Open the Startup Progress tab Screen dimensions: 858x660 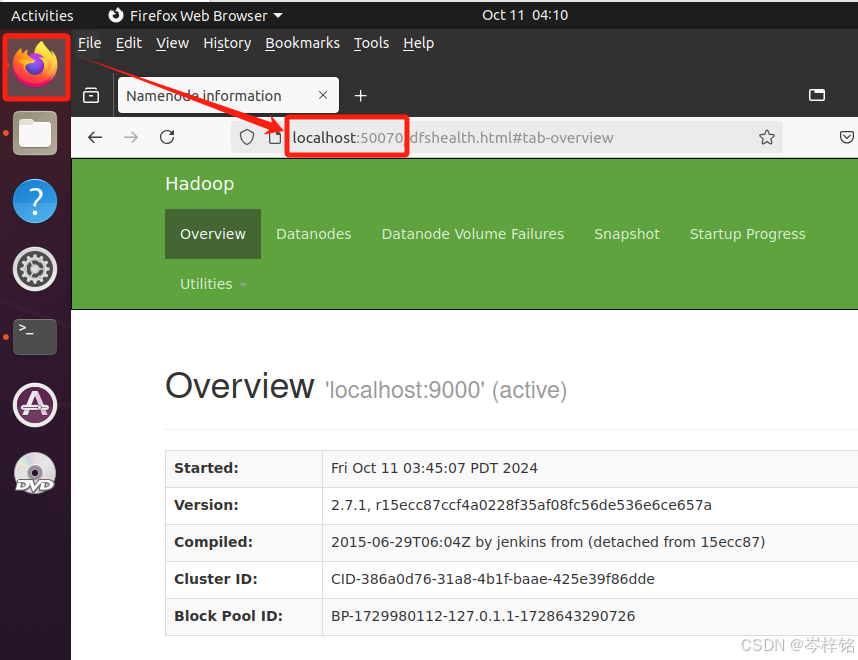(747, 234)
